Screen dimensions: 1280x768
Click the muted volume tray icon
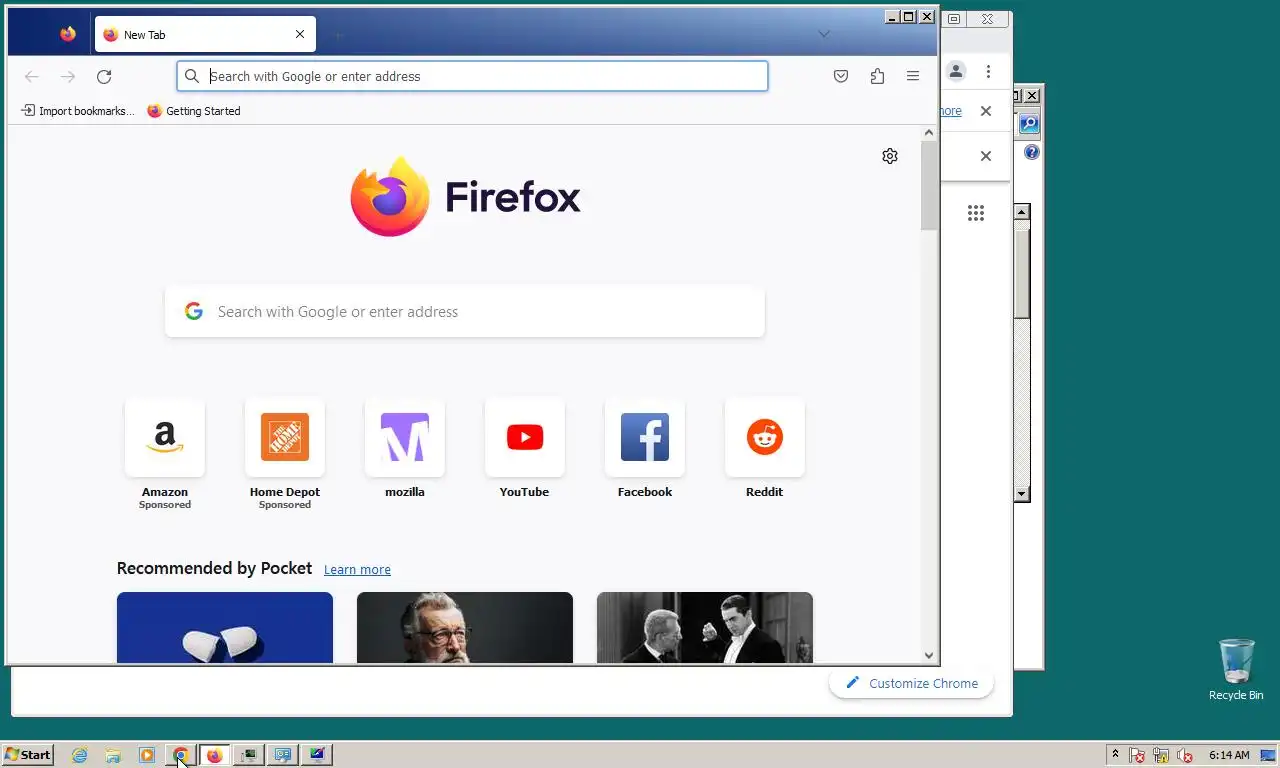pos(1185,755)
